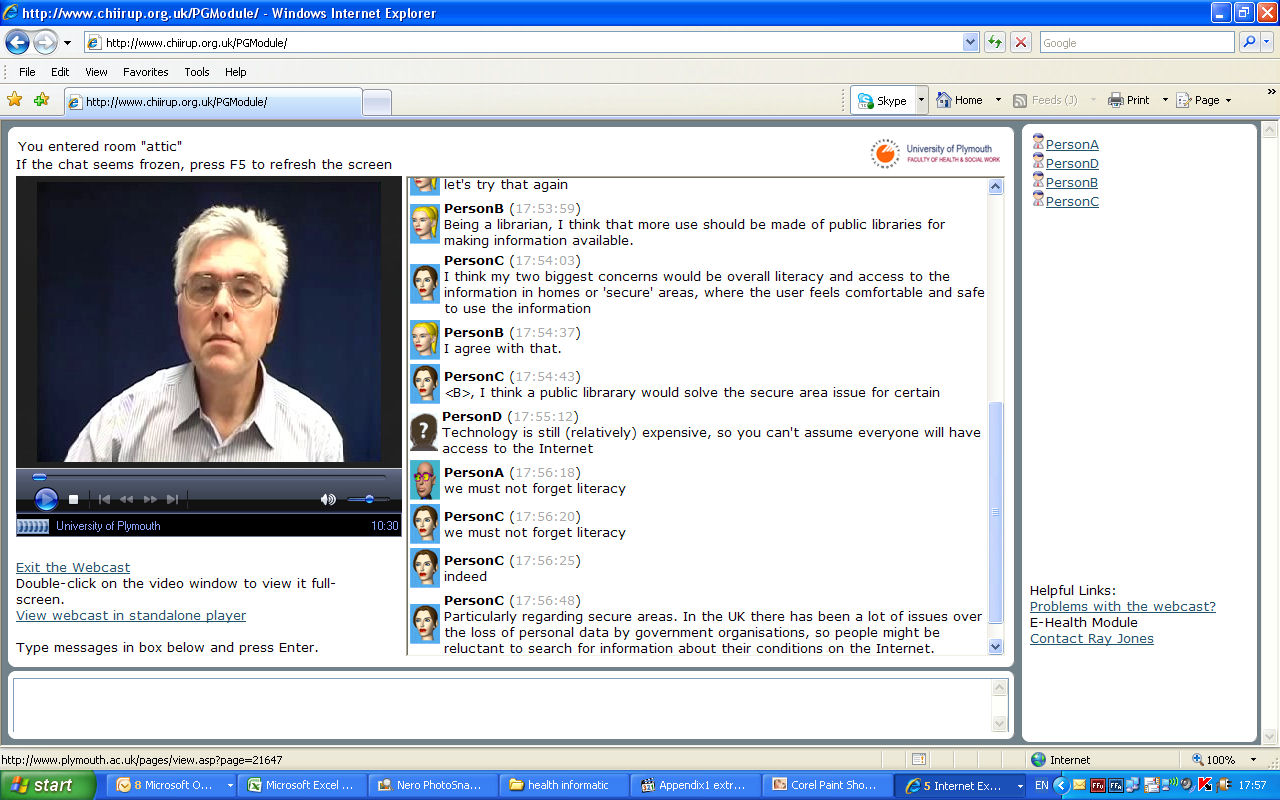Click in the chat message input box

pos(500,704)
